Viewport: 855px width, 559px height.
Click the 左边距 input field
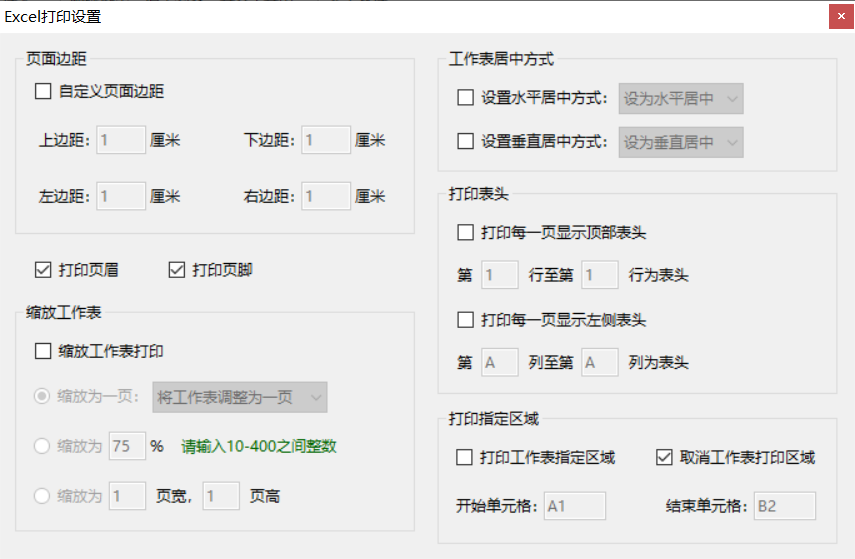[121, 196]
